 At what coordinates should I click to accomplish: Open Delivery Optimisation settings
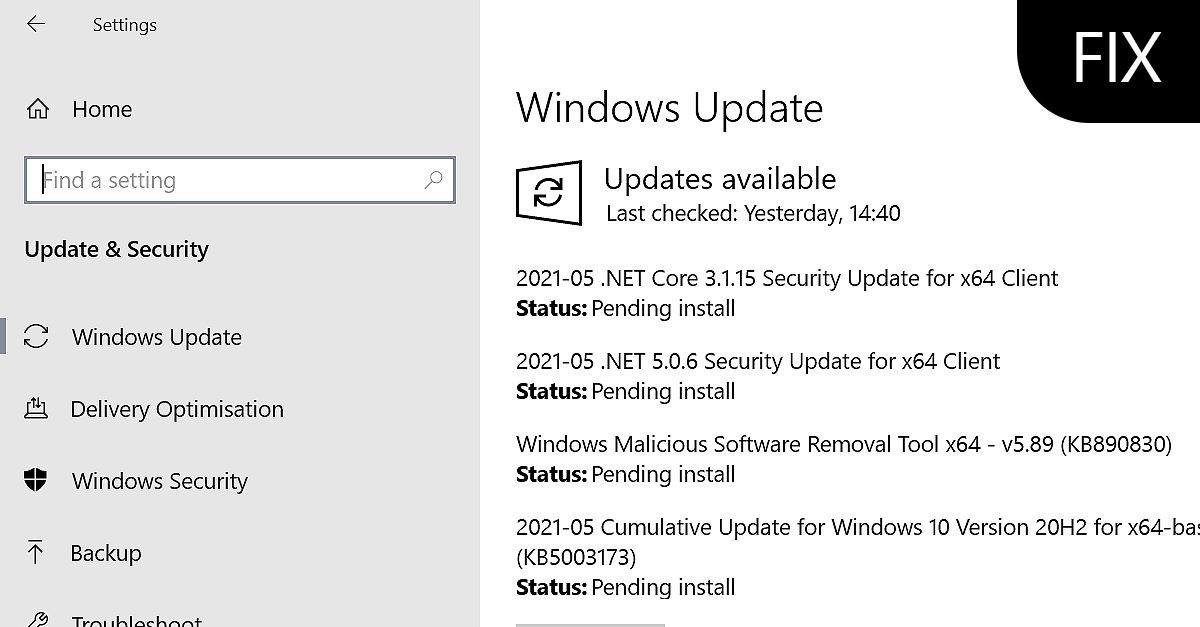pyautogui.click(x=176, y=409)
